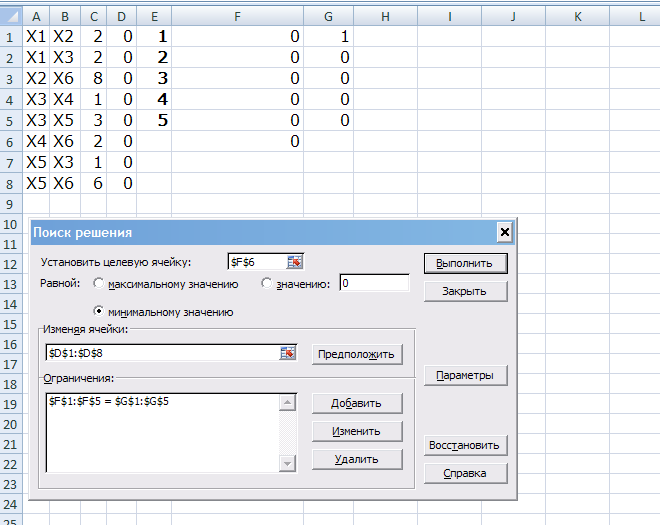Click cell A1 containing X1
The height and width of the screenshot is (525, 660).
click(36, 36)
